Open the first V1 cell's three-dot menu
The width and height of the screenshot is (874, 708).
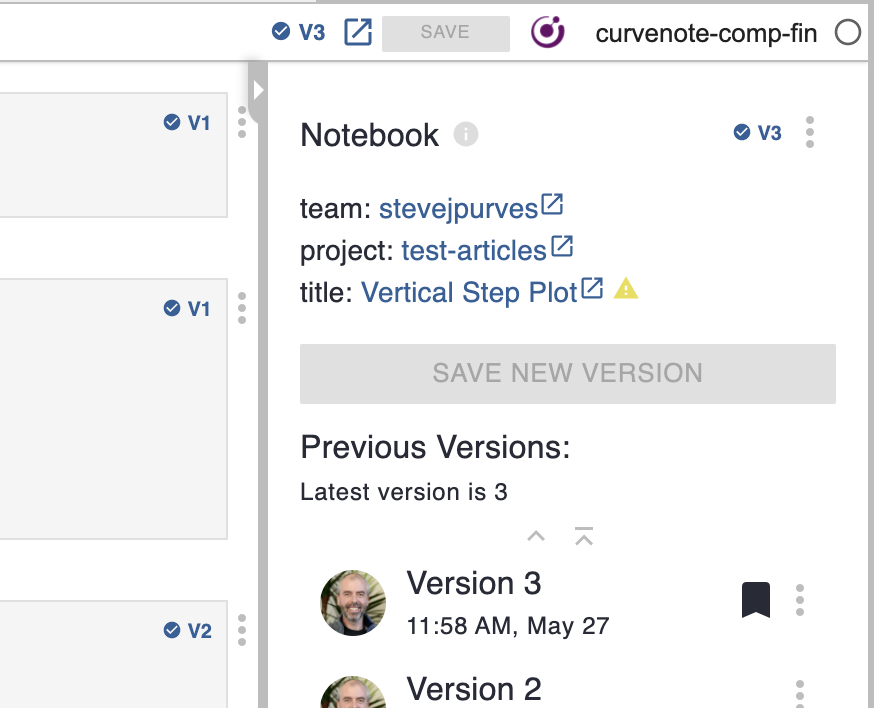(242, 123)
